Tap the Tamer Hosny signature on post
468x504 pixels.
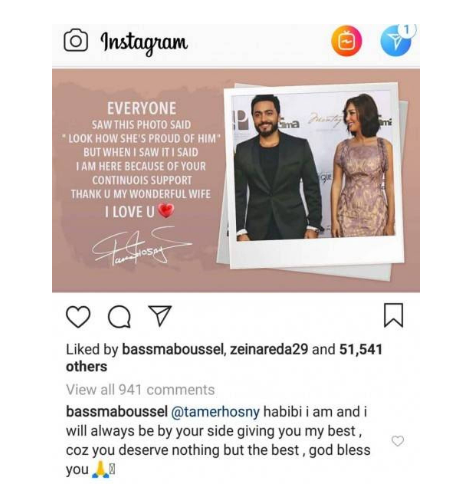[141, 245]
